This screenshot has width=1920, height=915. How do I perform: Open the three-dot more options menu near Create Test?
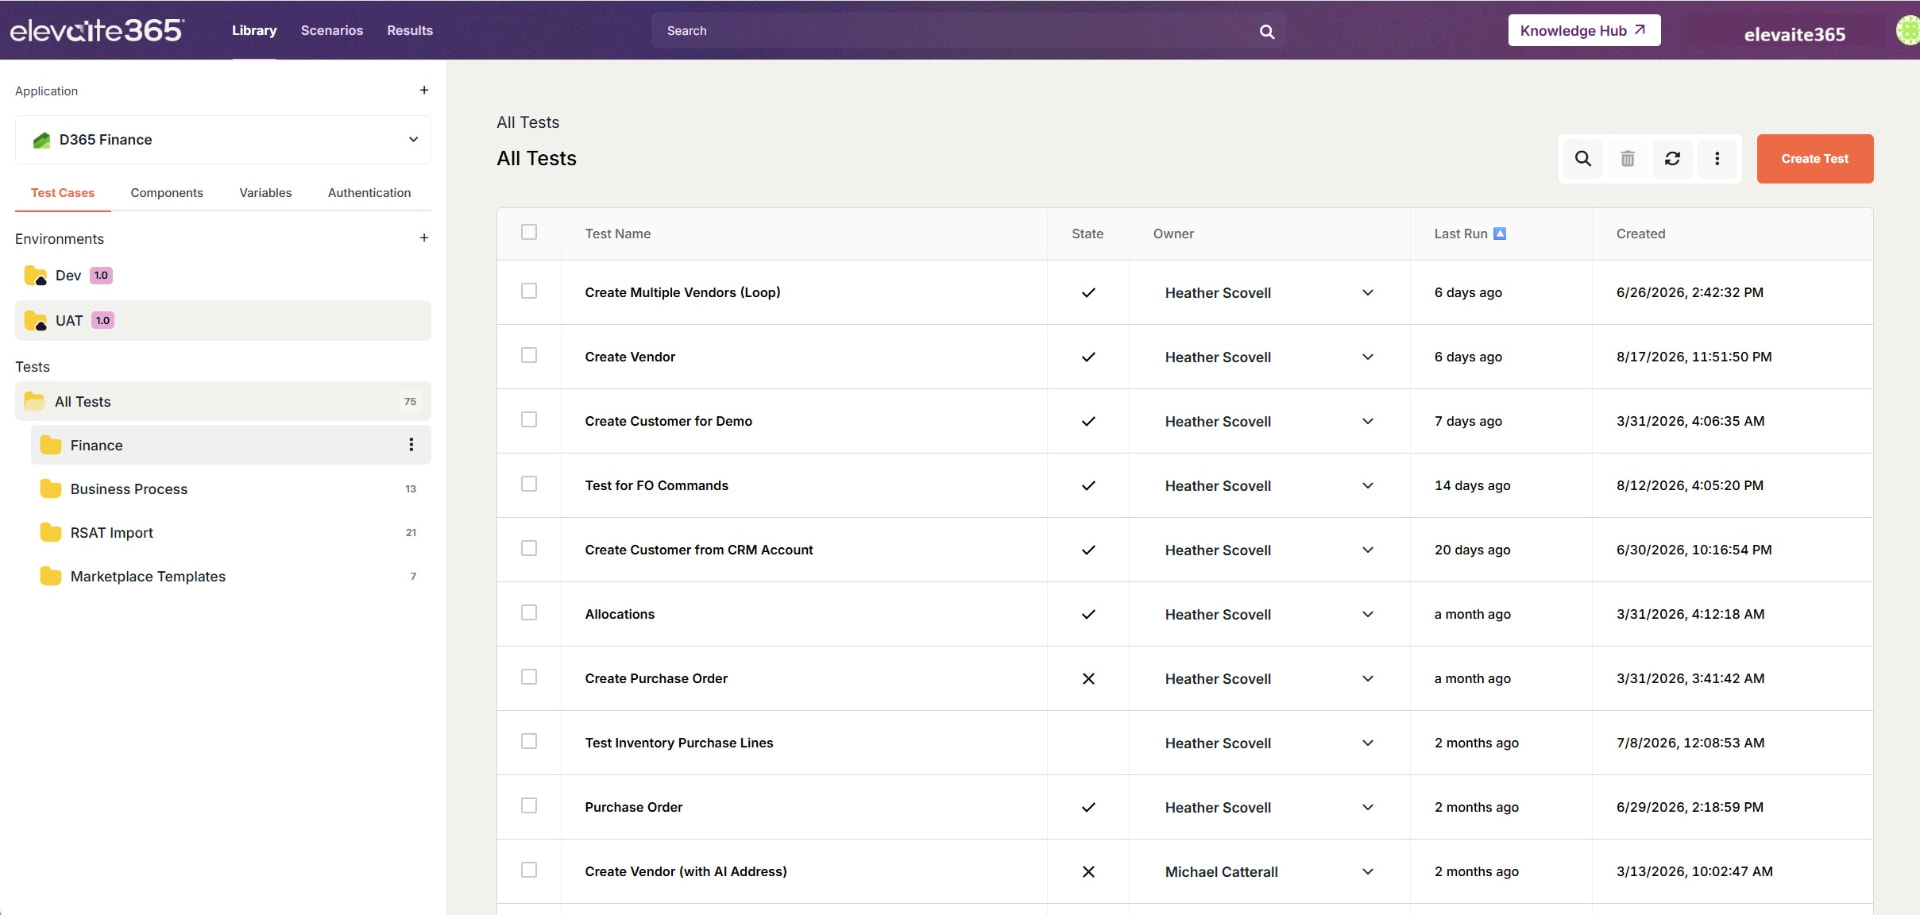click(1717, 158)
